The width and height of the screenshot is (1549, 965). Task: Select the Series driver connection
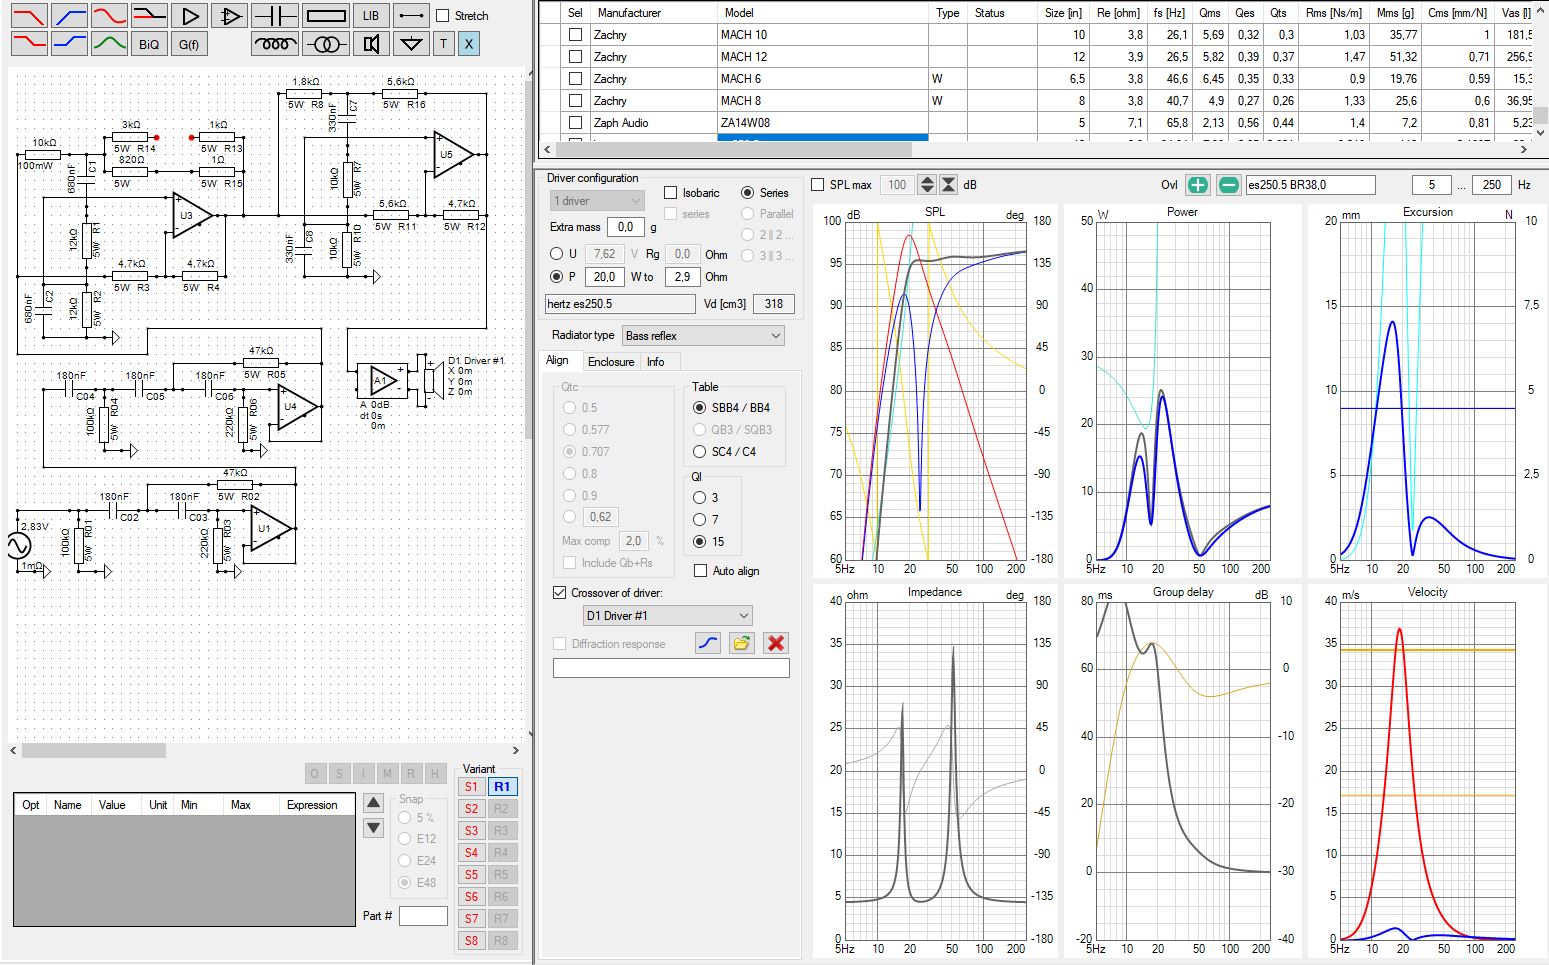(x=747, y=193)
